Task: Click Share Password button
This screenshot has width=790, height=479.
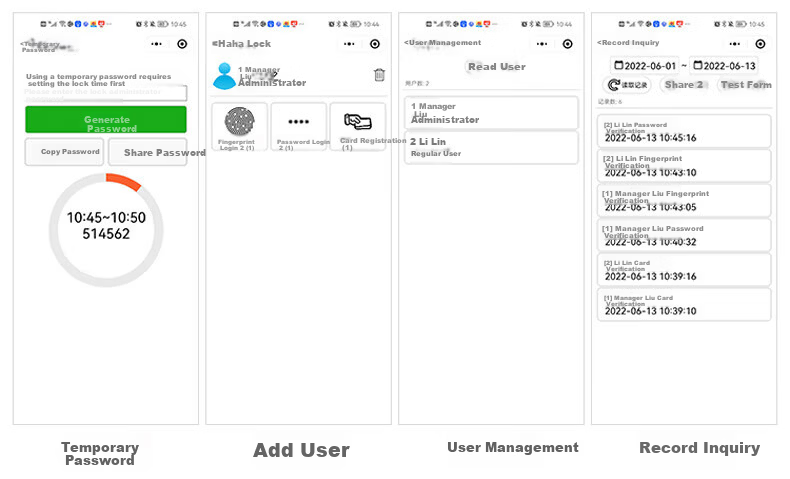Action: click(148, 152)
